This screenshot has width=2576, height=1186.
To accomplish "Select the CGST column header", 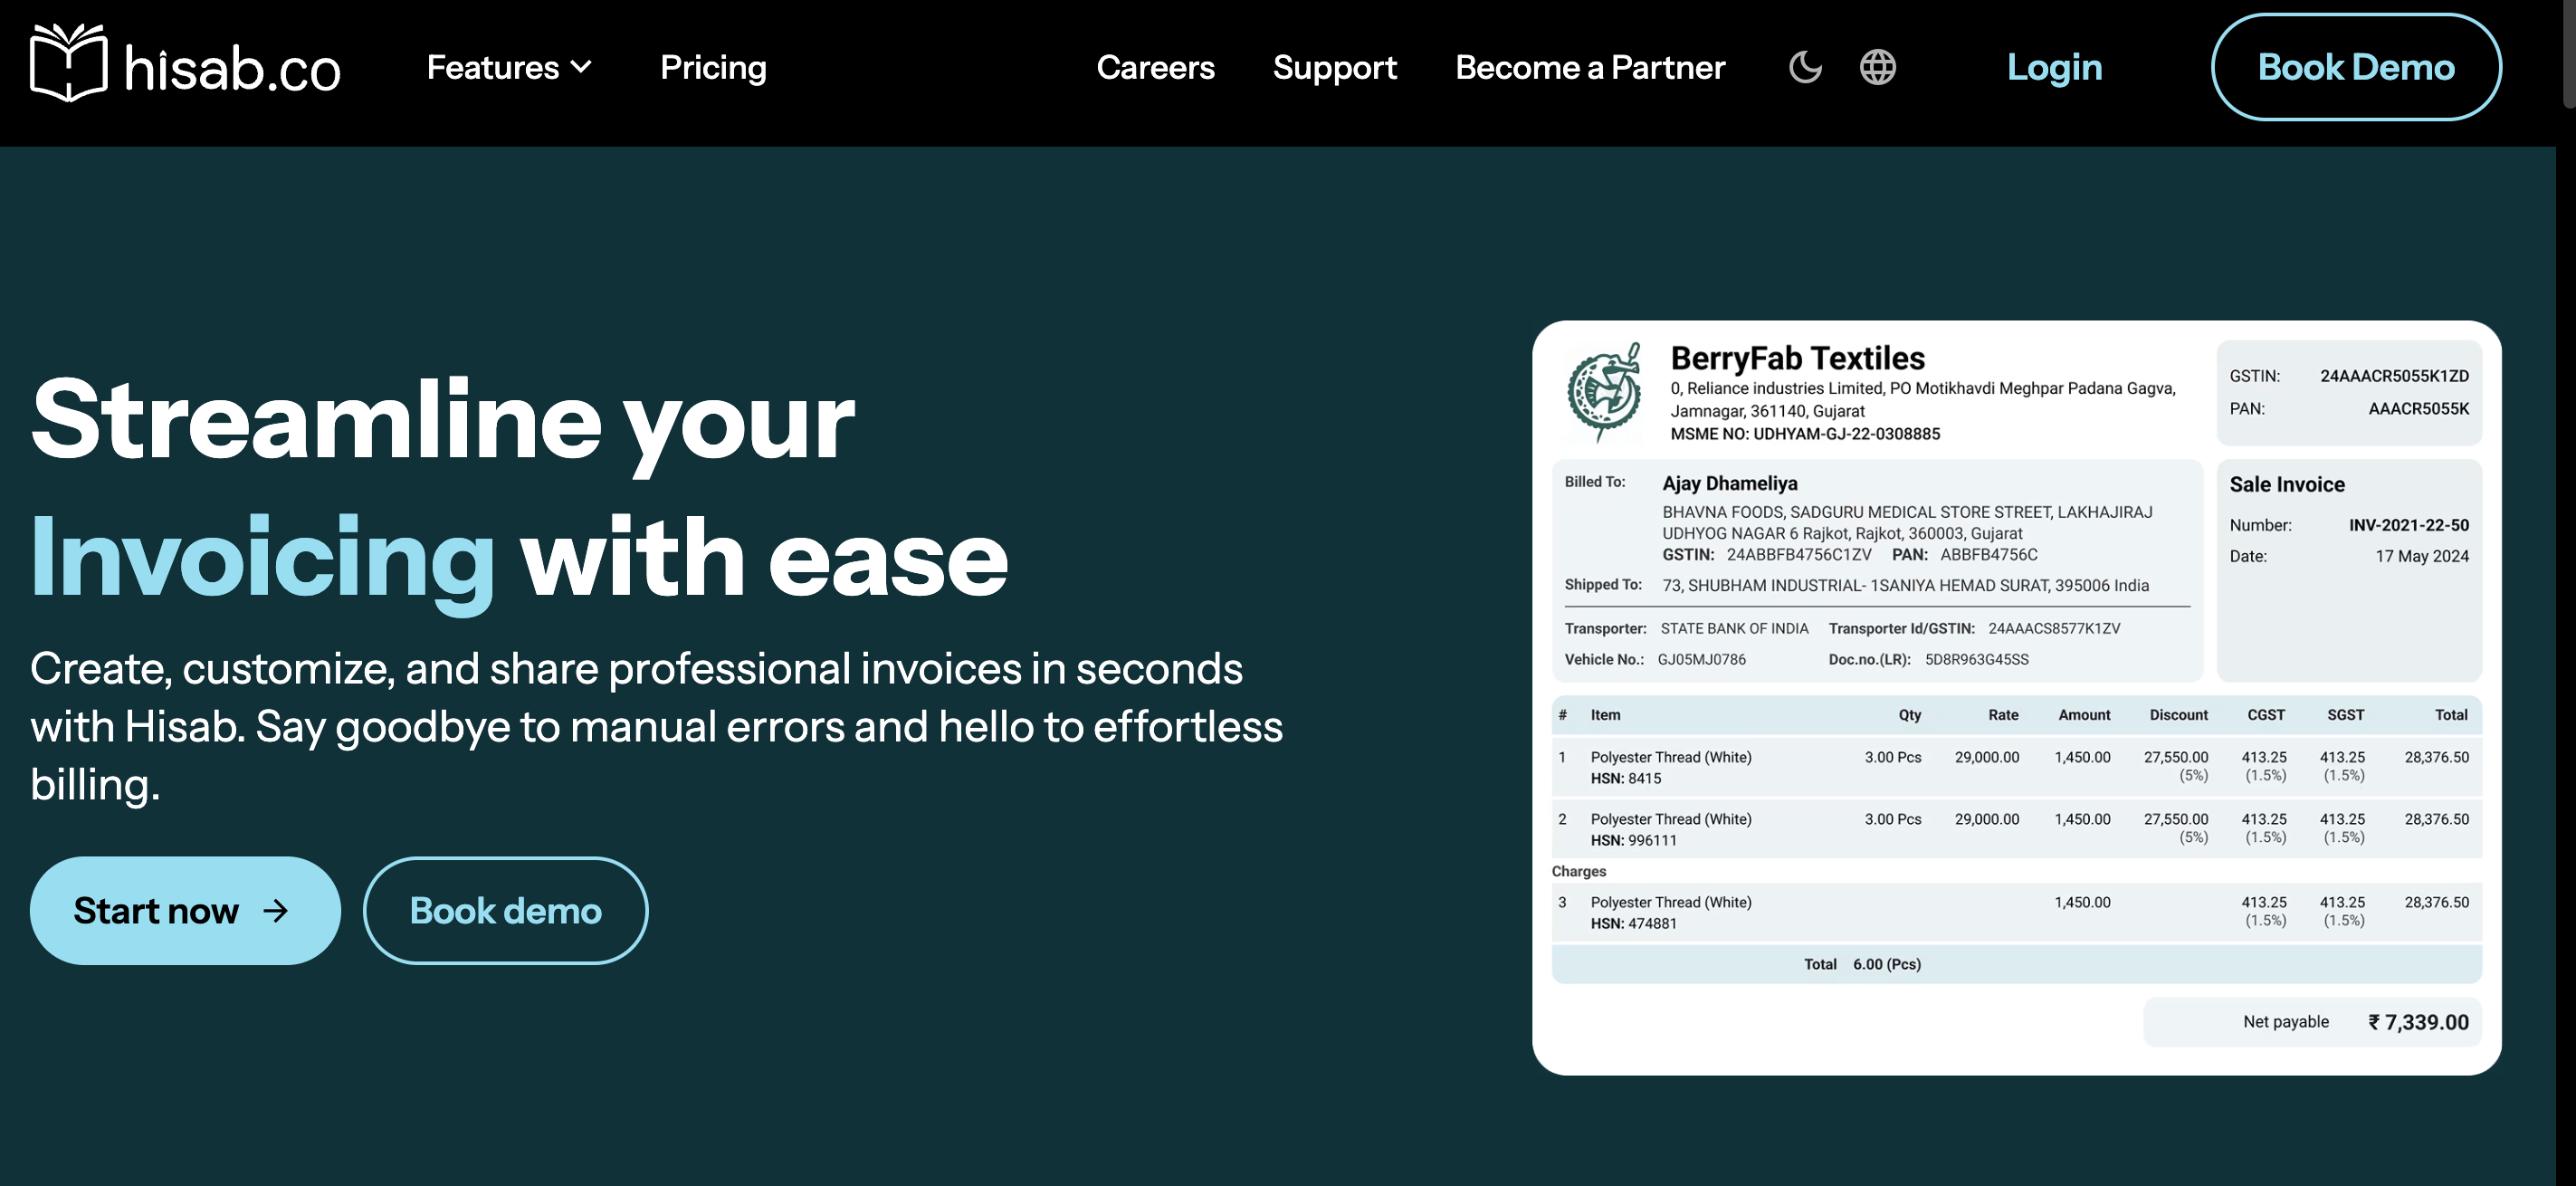I will (x=2265, y=714).
